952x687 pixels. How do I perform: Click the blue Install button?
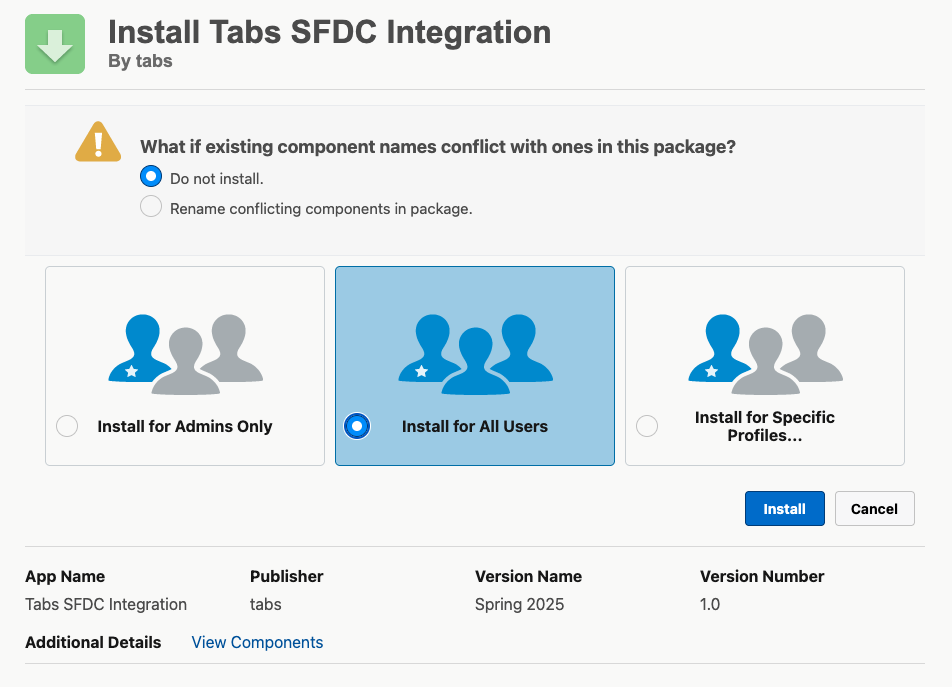(x=784, y=508)
